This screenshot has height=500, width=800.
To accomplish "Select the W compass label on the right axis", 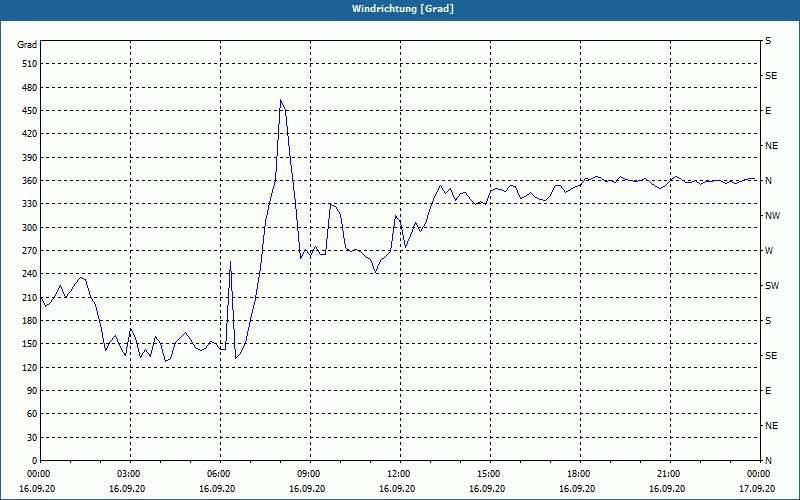I will click(x=769, y=251).
